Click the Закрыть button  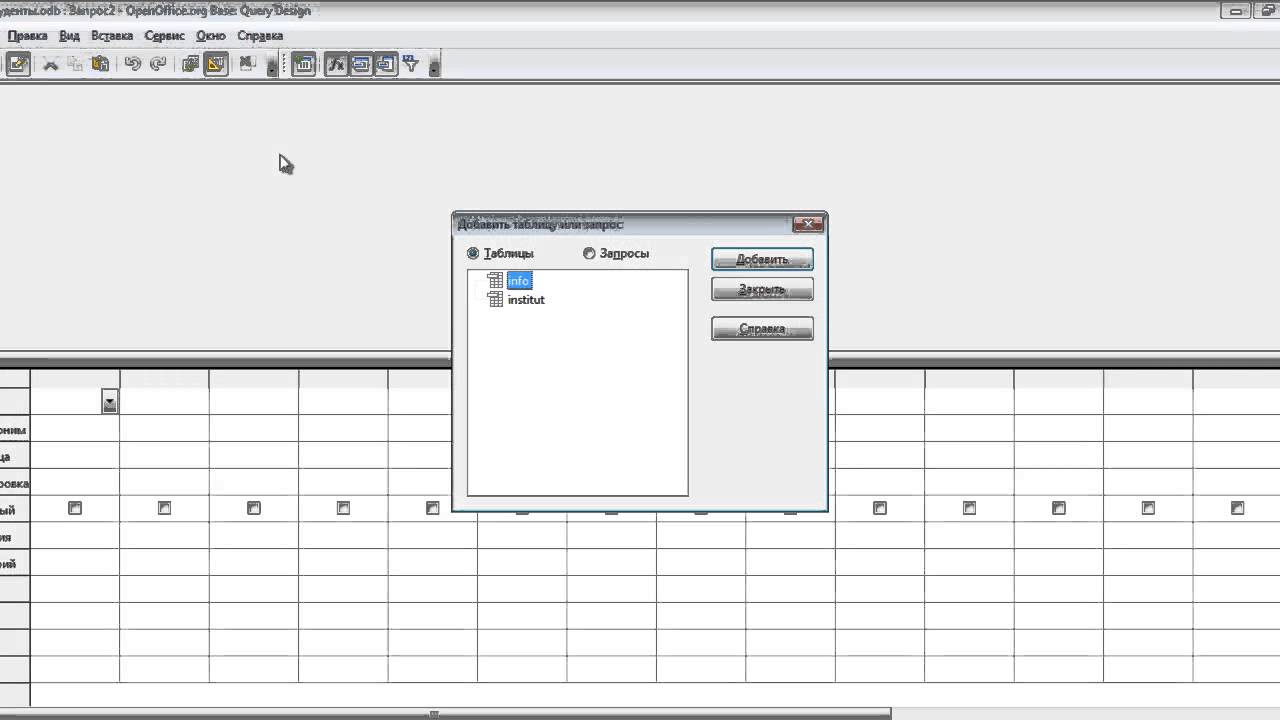coord(762,289)
